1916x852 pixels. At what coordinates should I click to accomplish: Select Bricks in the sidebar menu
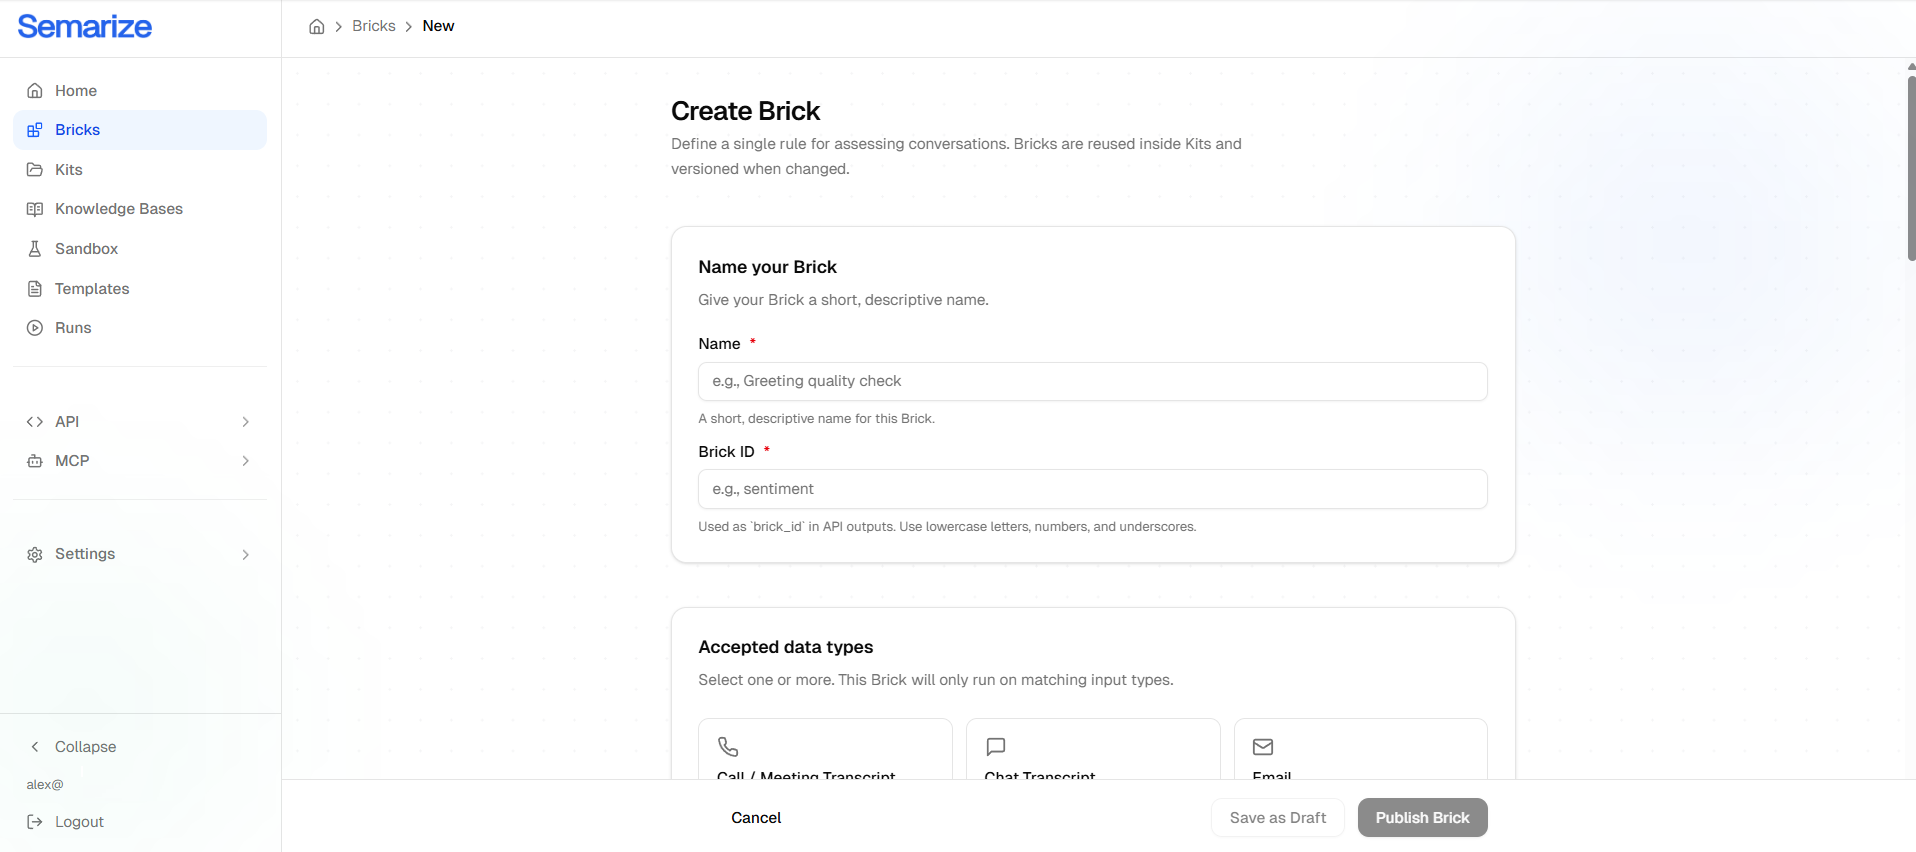pyautogui.click(x=78, y=130)
